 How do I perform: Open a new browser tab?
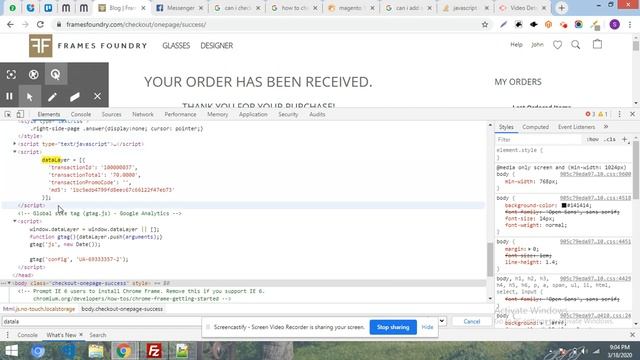pyautogui.click(x=562, y=8)
